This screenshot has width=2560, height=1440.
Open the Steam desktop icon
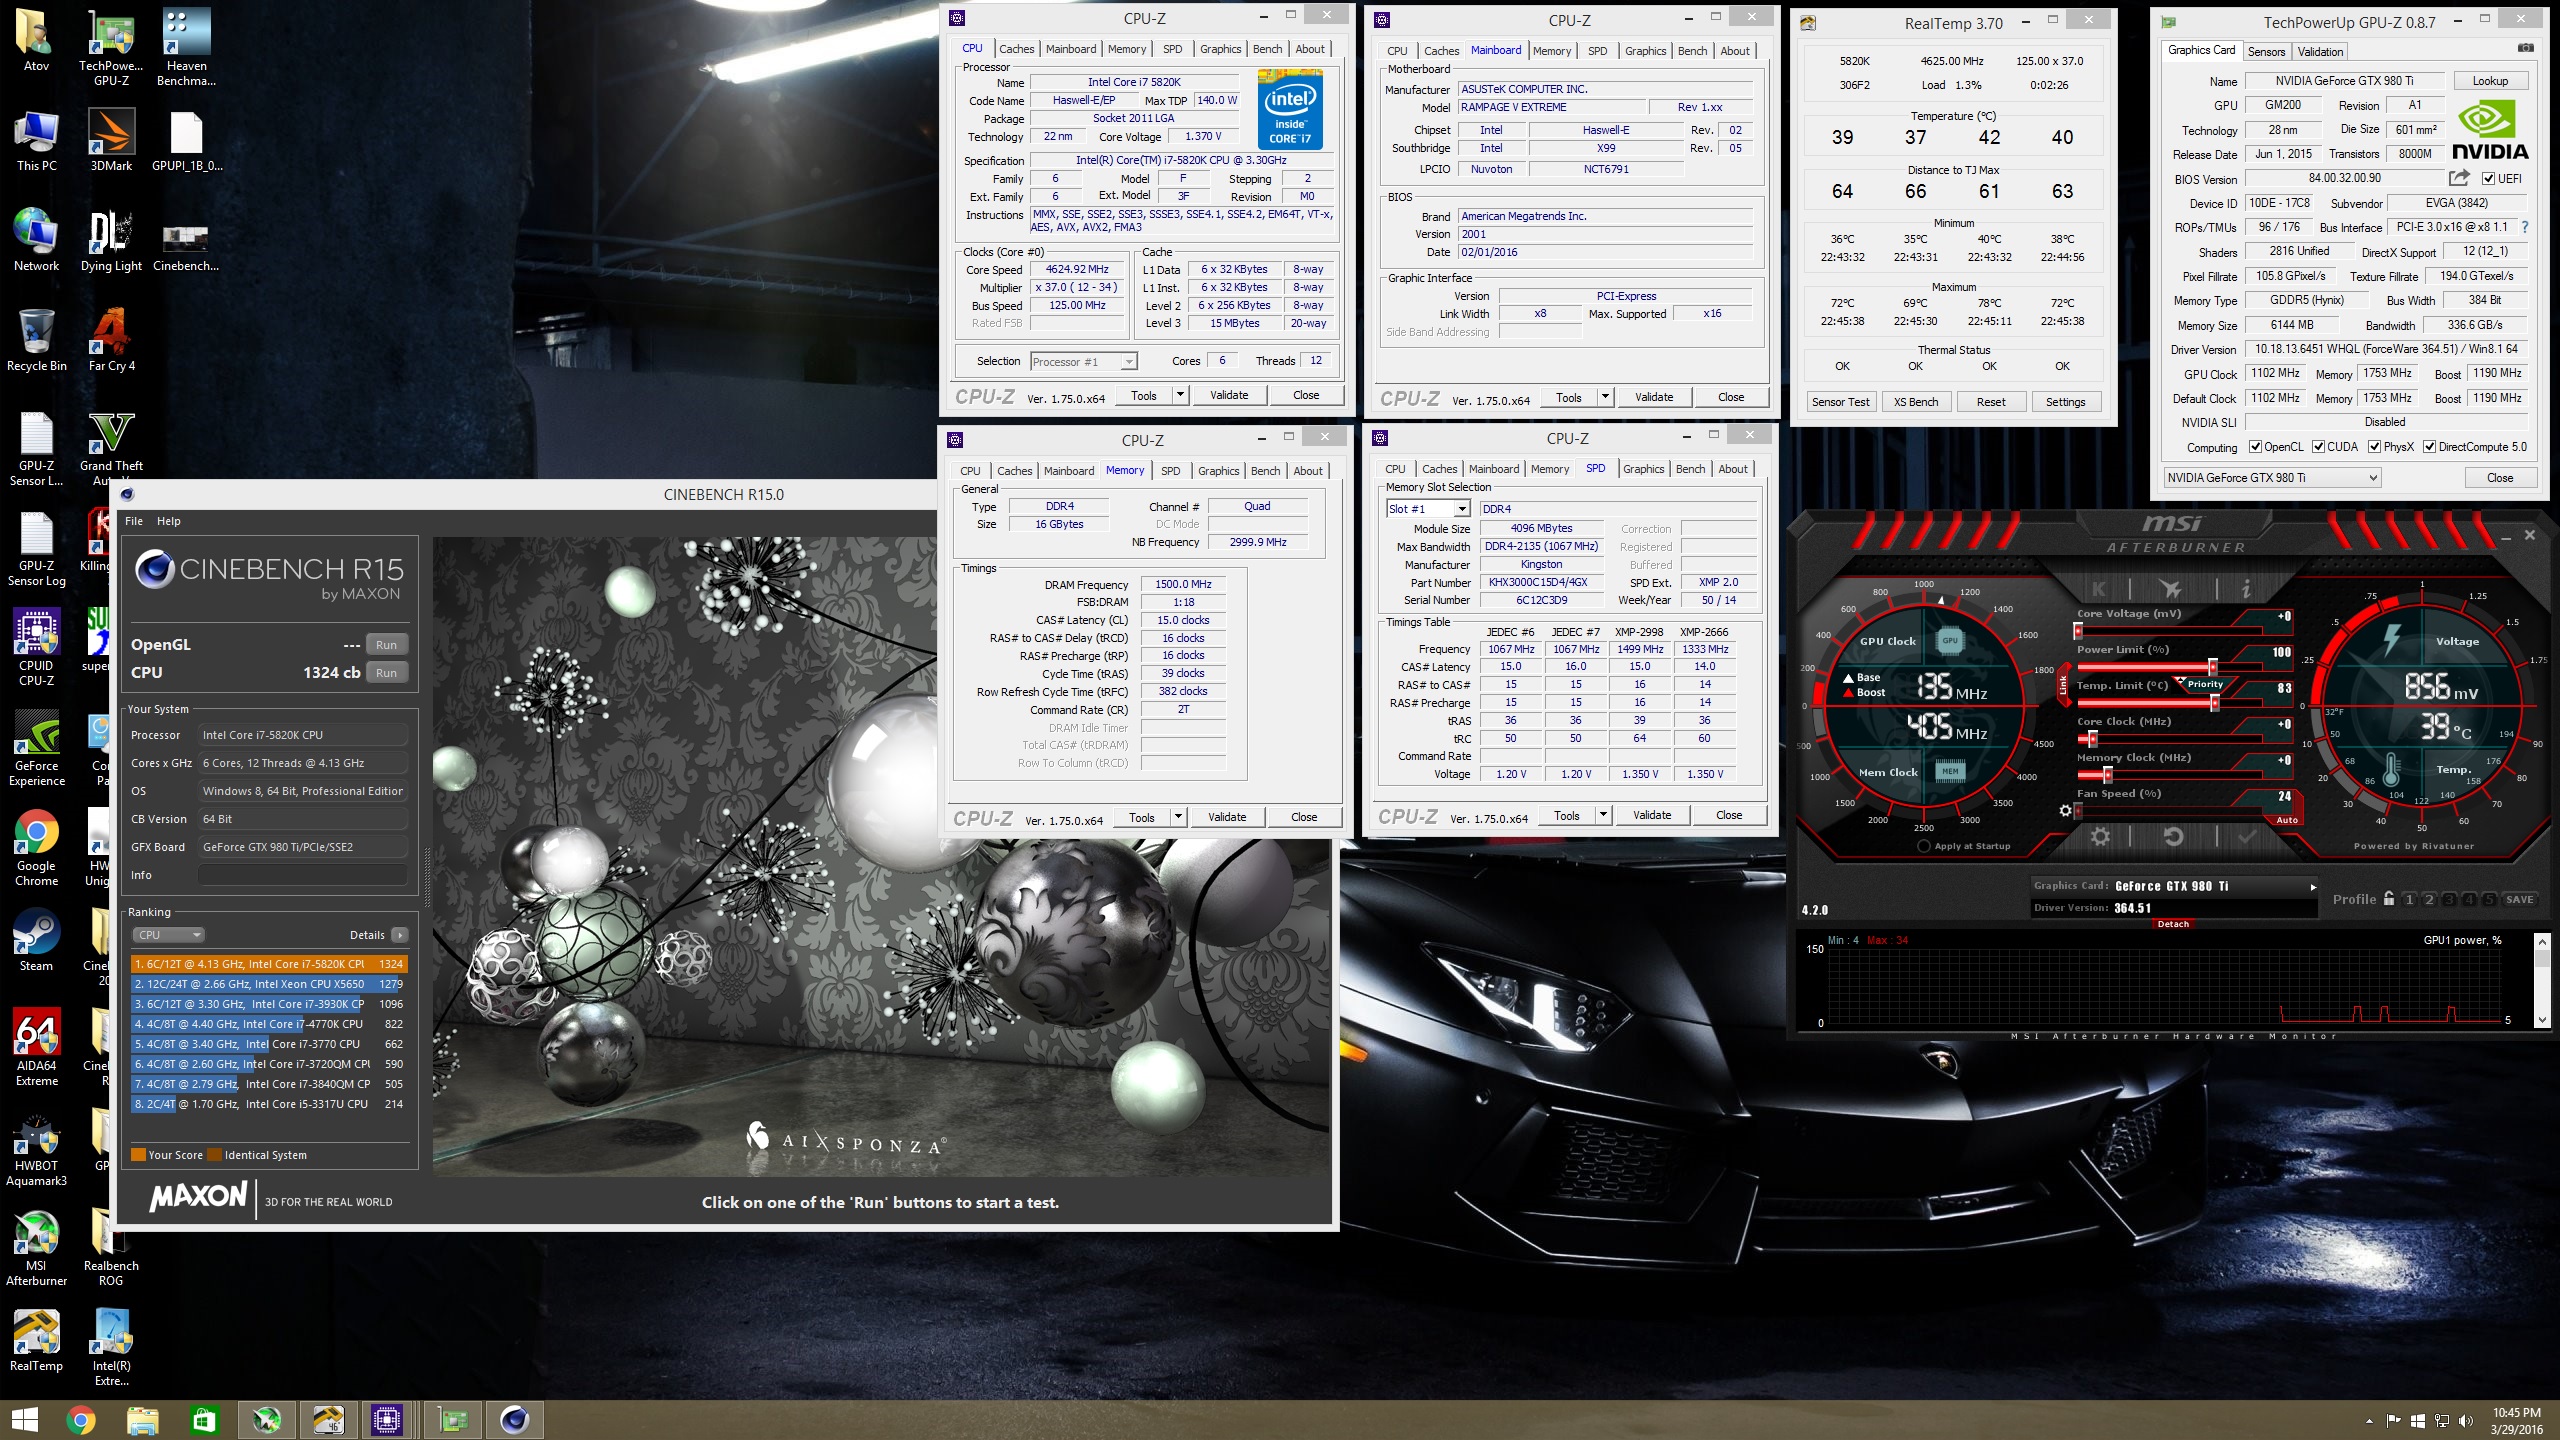click(36, 941)
